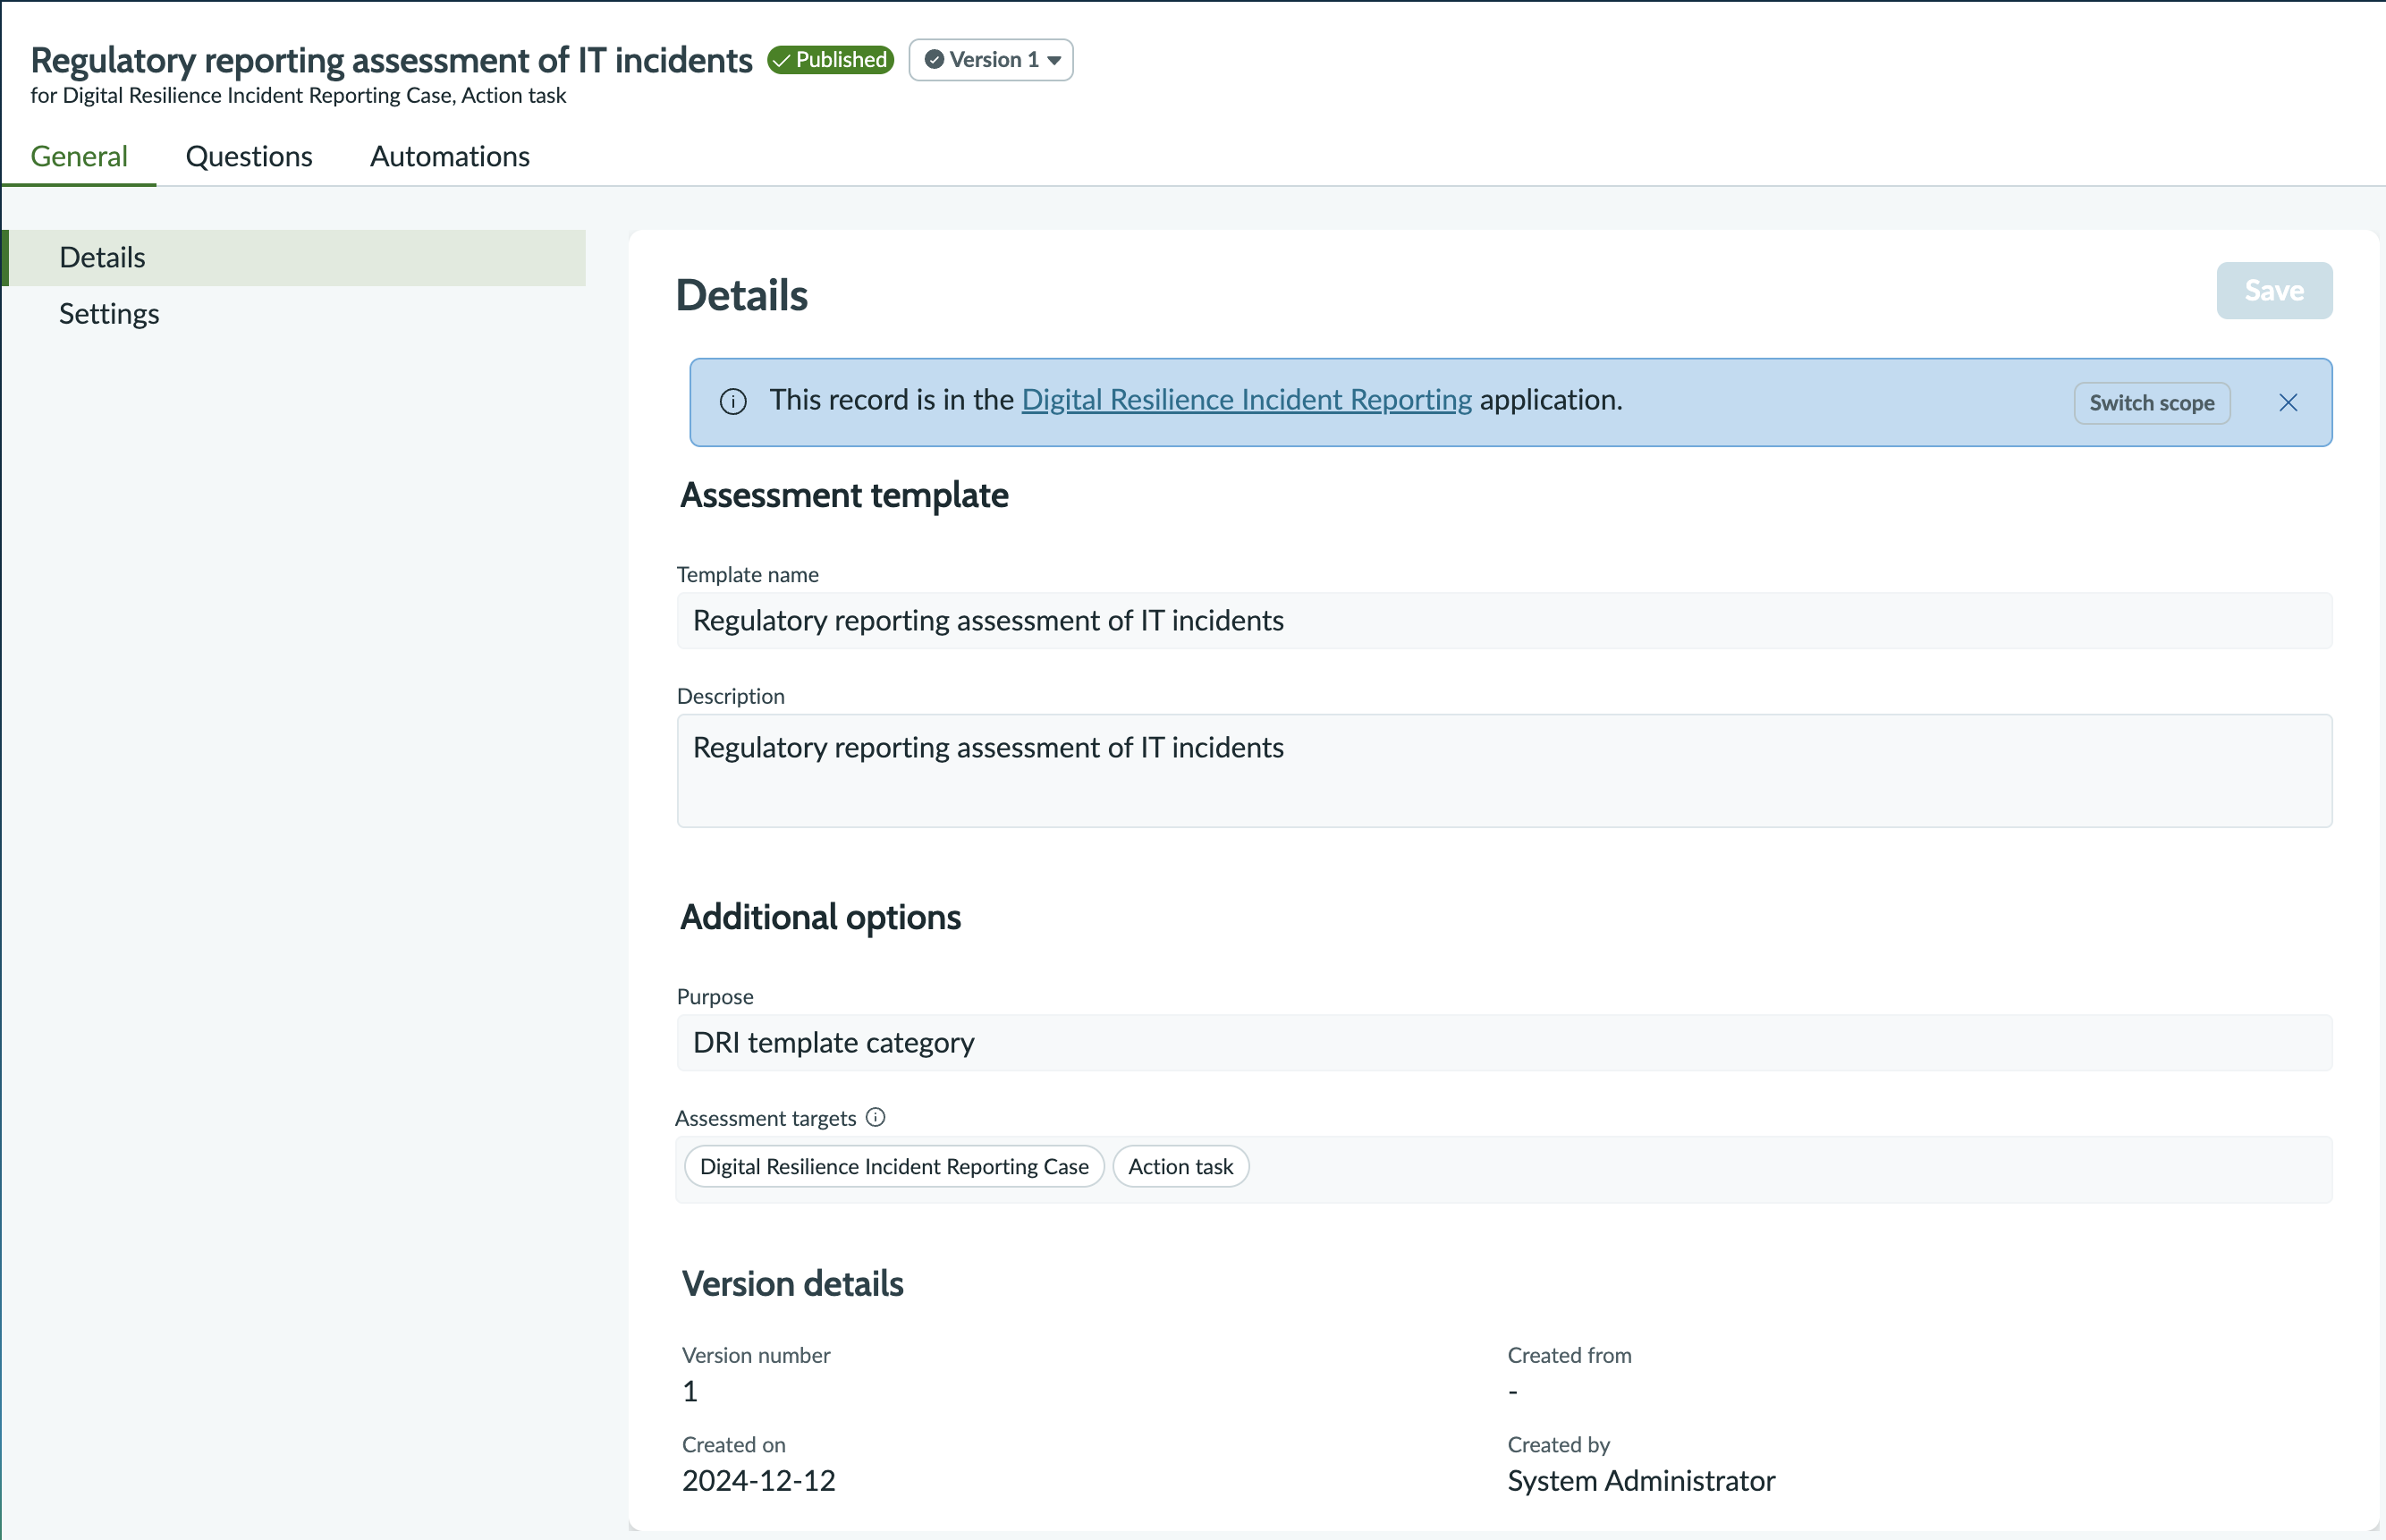Switch to the General tab
The height and width of the screenshot is (1540, 2386).
pyautogui.click(x=79, y=156)
